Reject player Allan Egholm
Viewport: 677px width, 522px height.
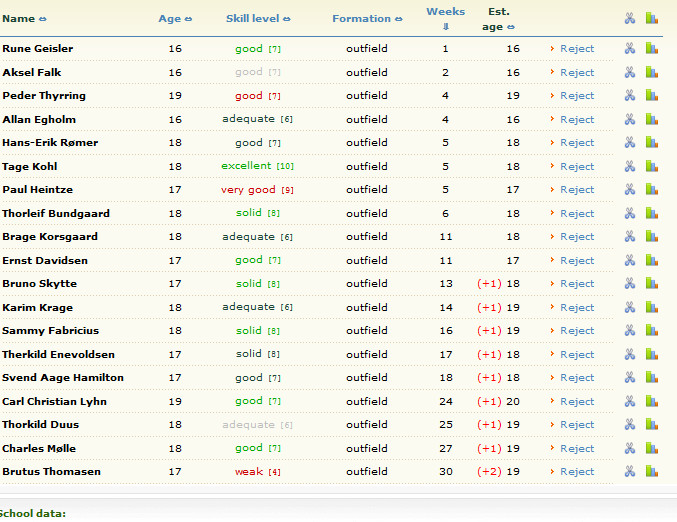[x=577, y=120]
